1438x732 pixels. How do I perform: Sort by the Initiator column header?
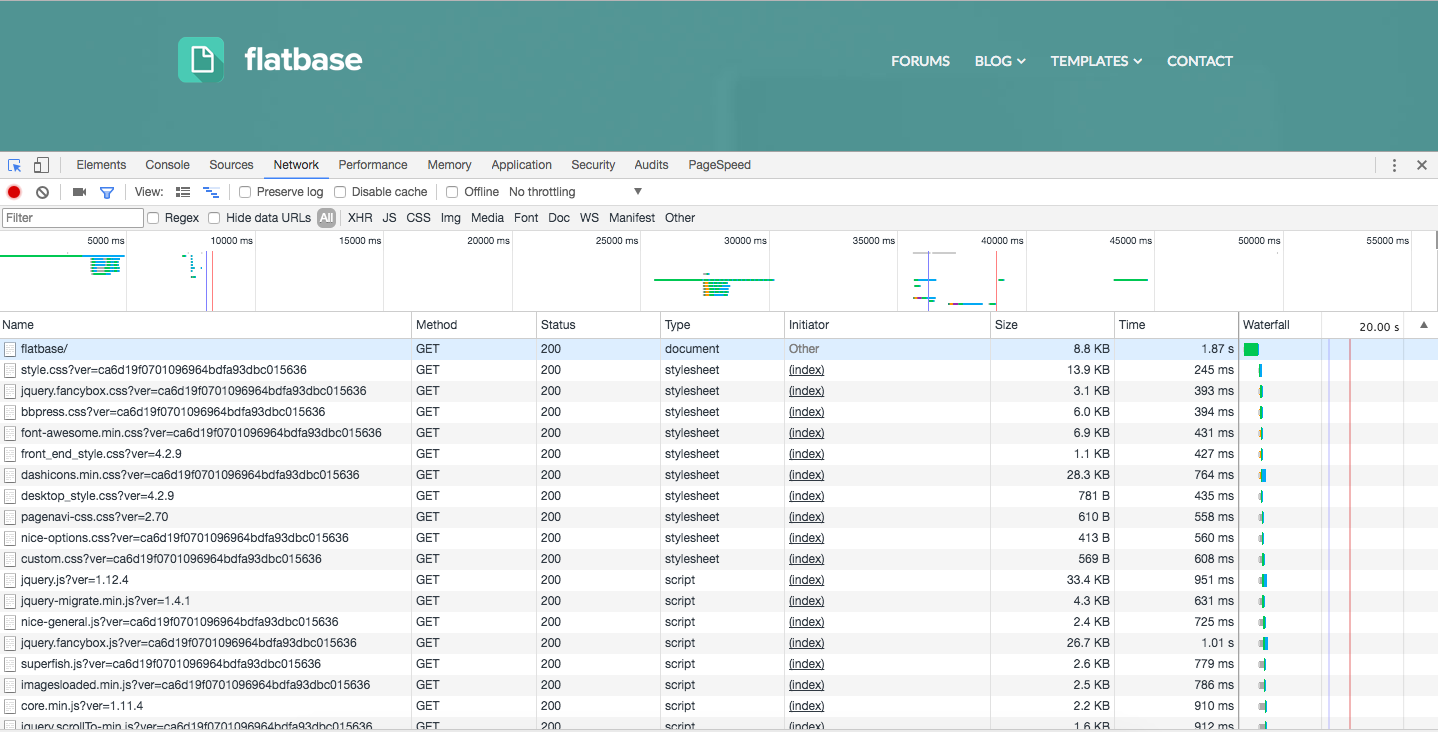pos(887,325)
